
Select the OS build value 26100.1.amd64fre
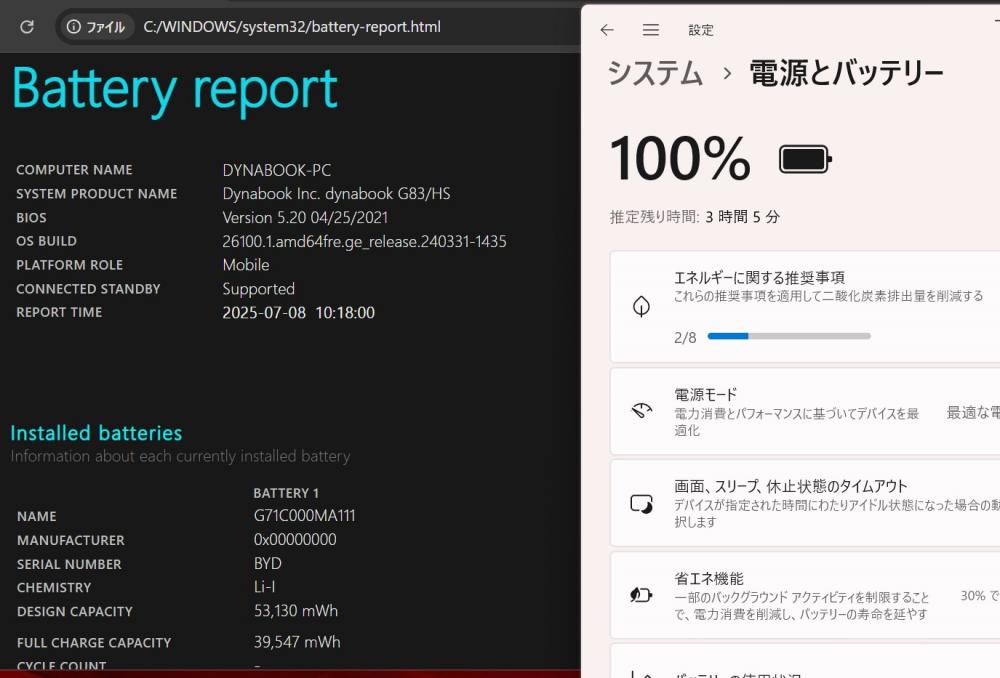(364, 242)
